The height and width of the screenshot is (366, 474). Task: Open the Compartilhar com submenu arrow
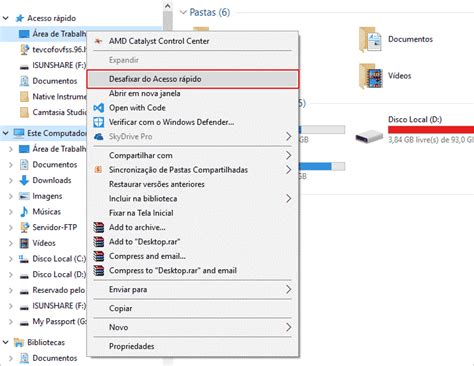pyautogui.click(x=288, y=155)
